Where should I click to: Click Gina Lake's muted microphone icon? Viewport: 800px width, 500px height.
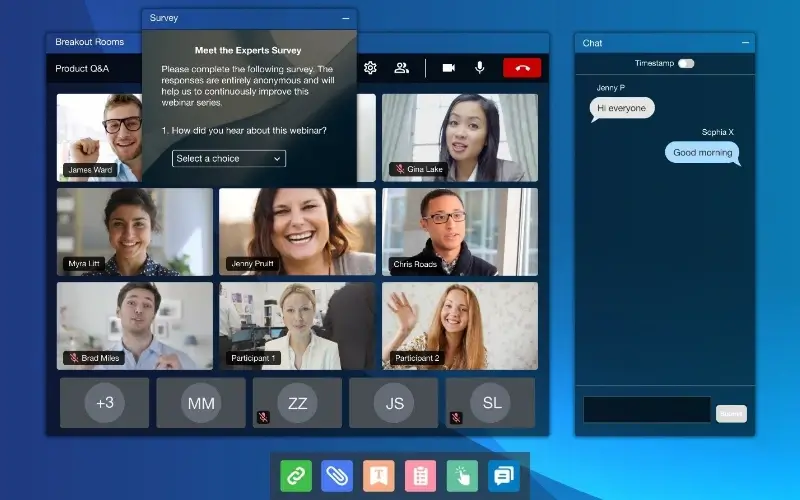400,169
